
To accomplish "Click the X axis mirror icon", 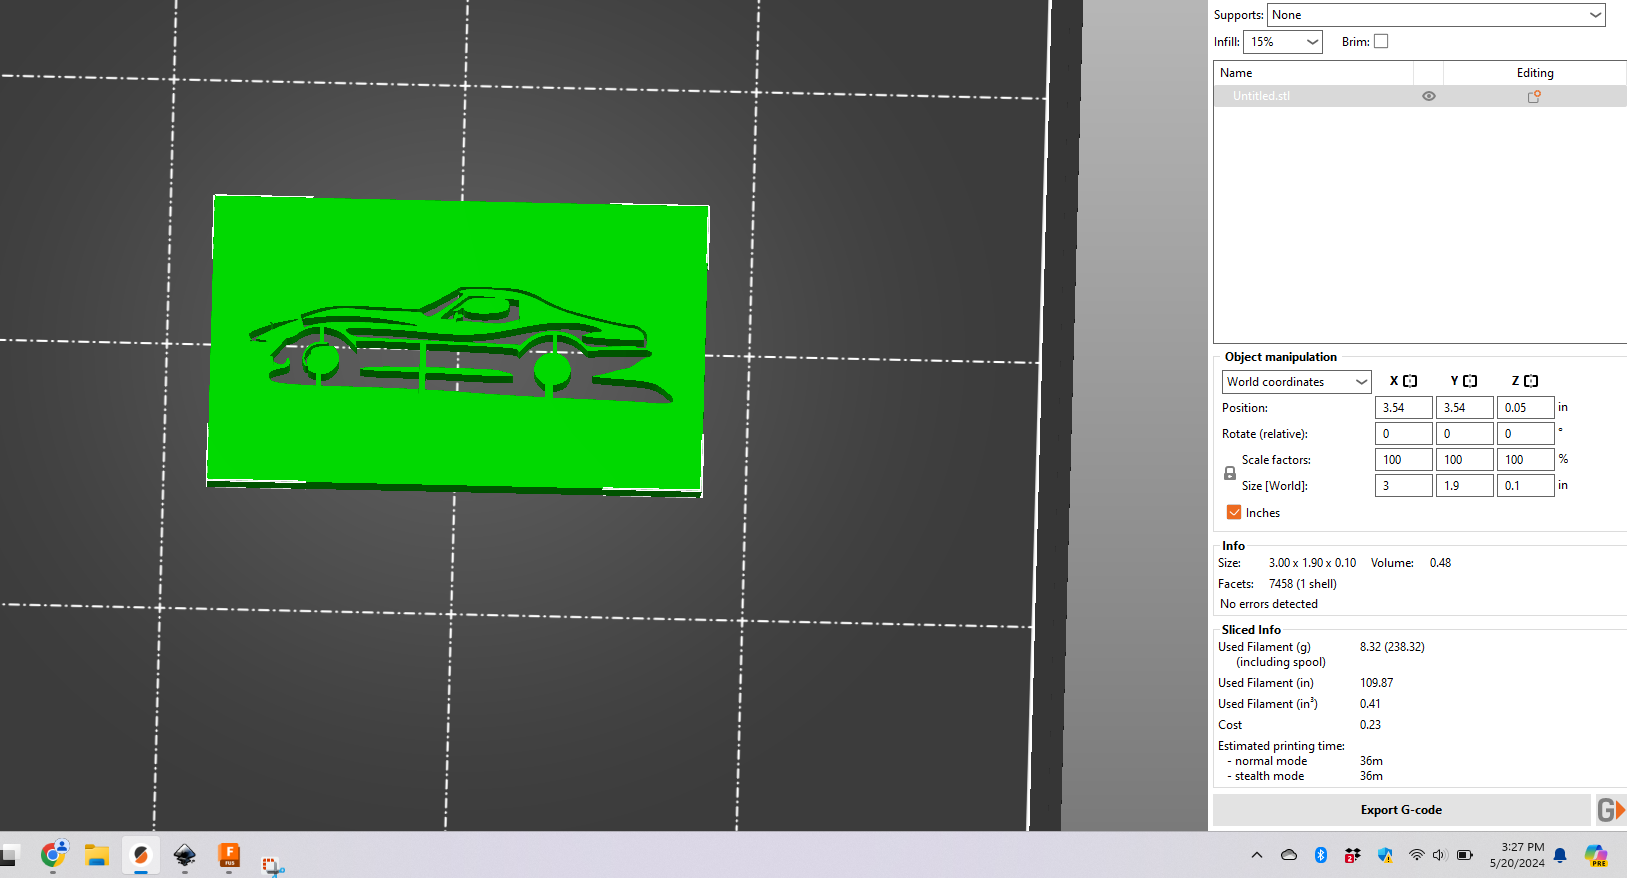I will (x=1410, y=381).
